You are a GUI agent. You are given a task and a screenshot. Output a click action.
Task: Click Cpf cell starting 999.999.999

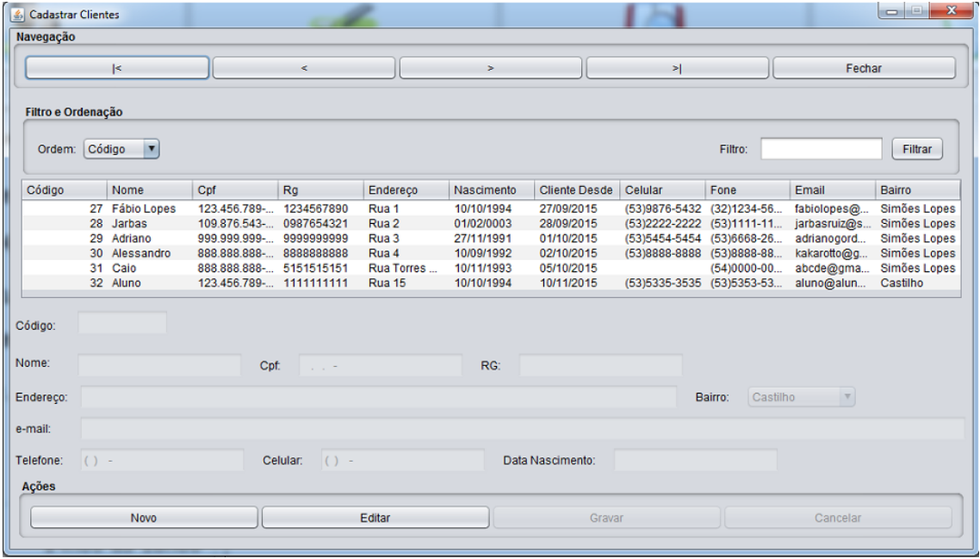click(x=236, y=238)
